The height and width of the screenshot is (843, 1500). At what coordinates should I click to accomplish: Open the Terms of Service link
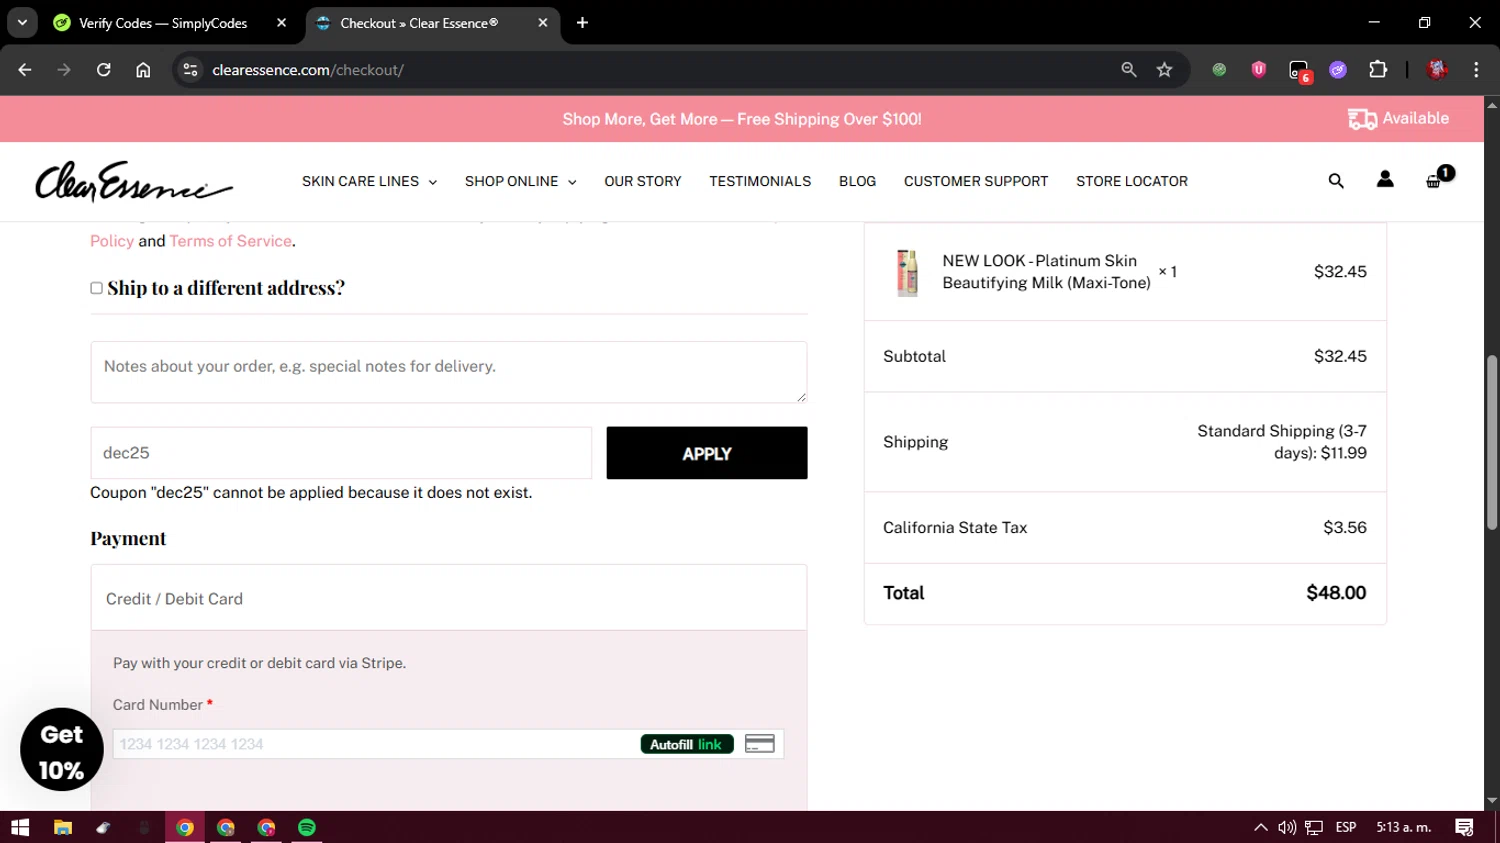[x=230, y=241]
